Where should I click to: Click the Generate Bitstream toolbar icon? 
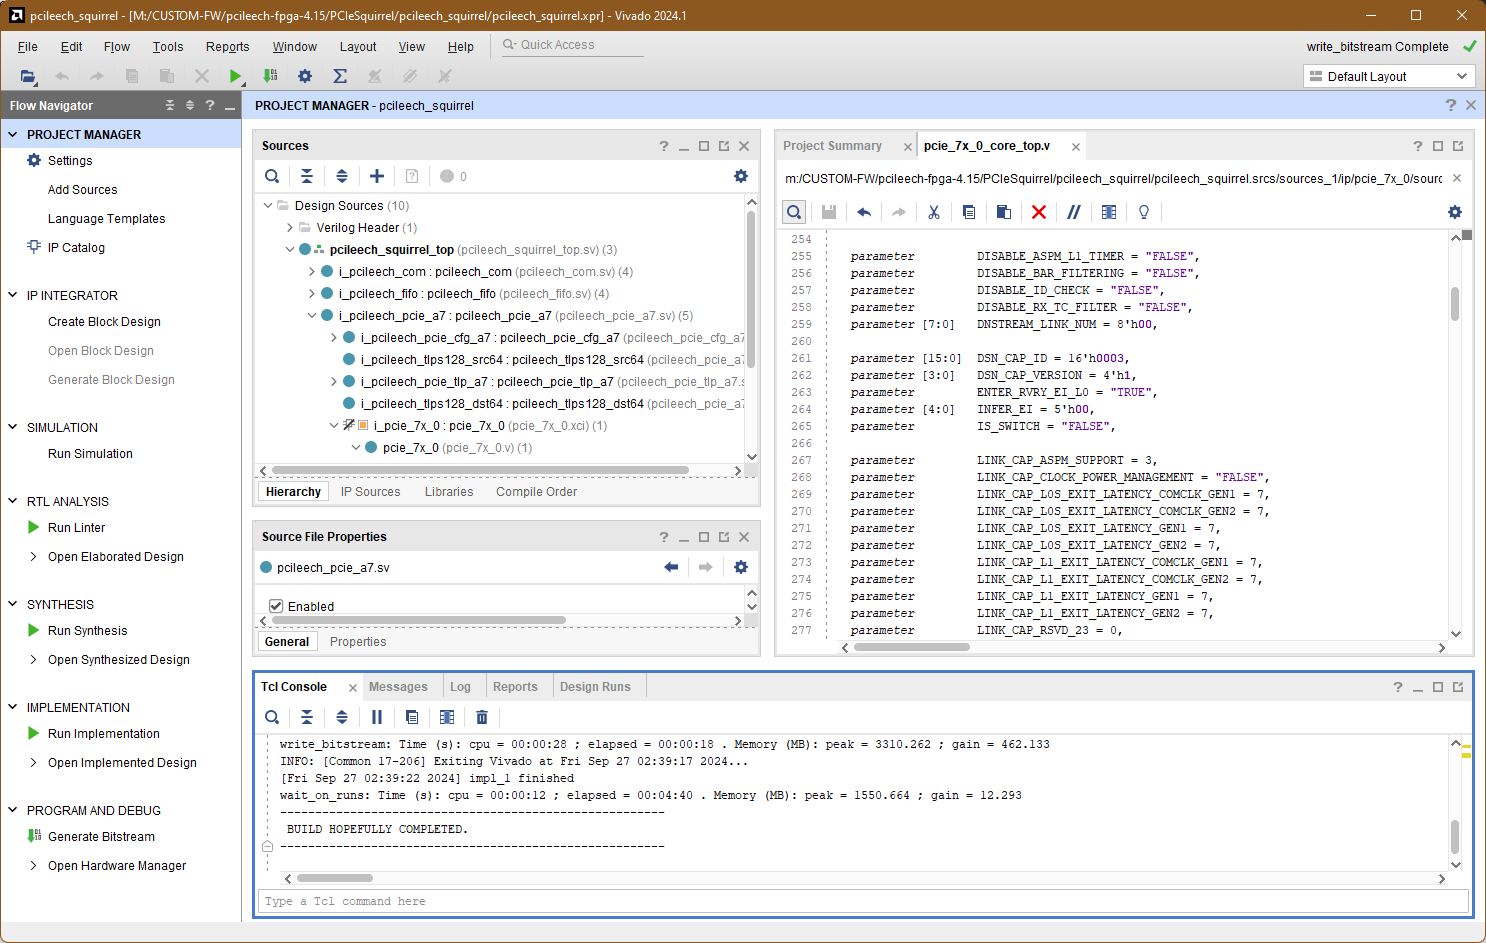[270, 76]
